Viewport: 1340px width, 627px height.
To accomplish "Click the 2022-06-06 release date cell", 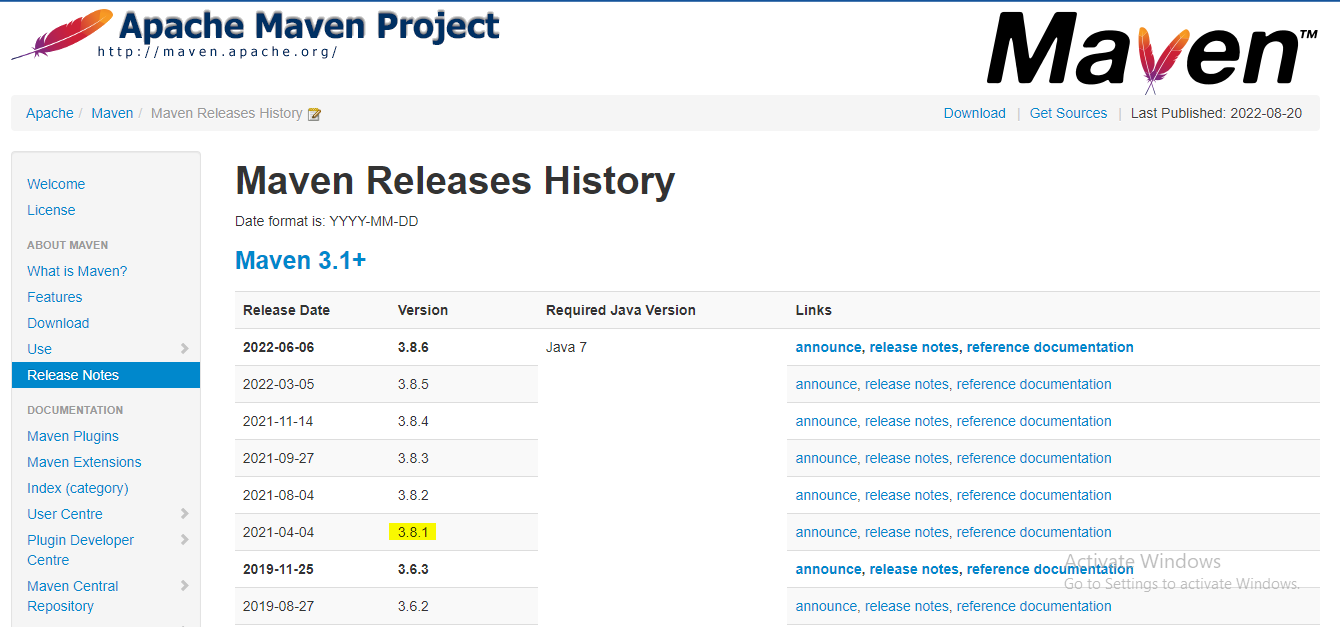I will point(278,347).
